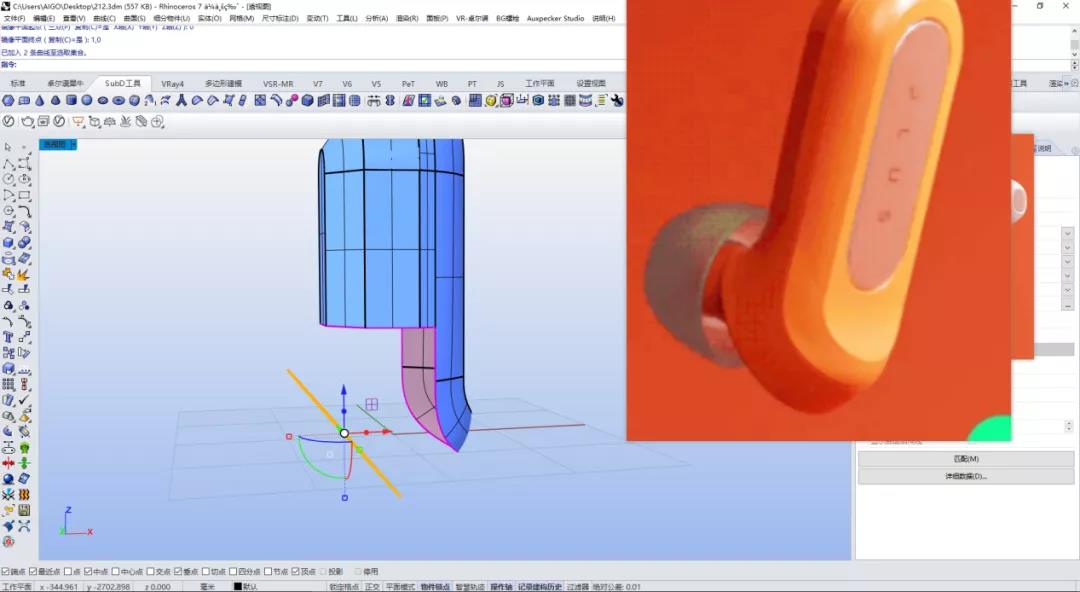This screenshot has height=592, width=1080.
Task: Click the 详细数据(D)... button
Action: (x=966, y=476)
